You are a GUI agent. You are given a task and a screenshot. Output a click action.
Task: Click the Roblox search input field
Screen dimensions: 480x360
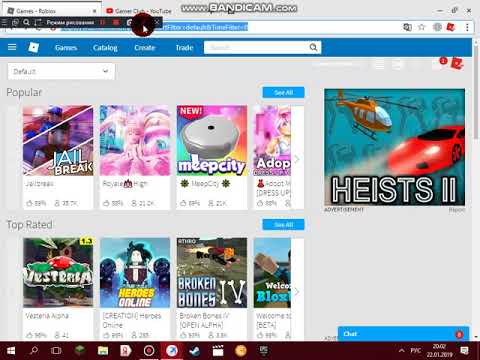pos(257,47)
